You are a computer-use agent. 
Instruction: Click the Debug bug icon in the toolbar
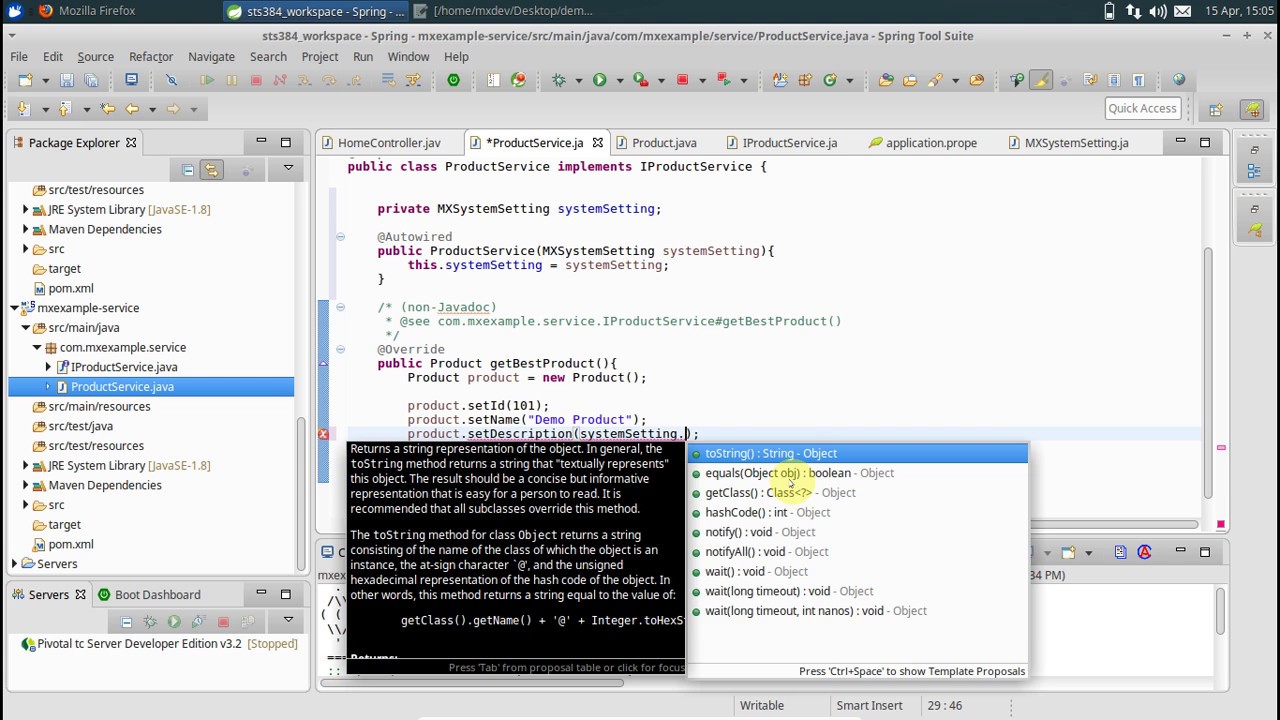tap(559, 80)
